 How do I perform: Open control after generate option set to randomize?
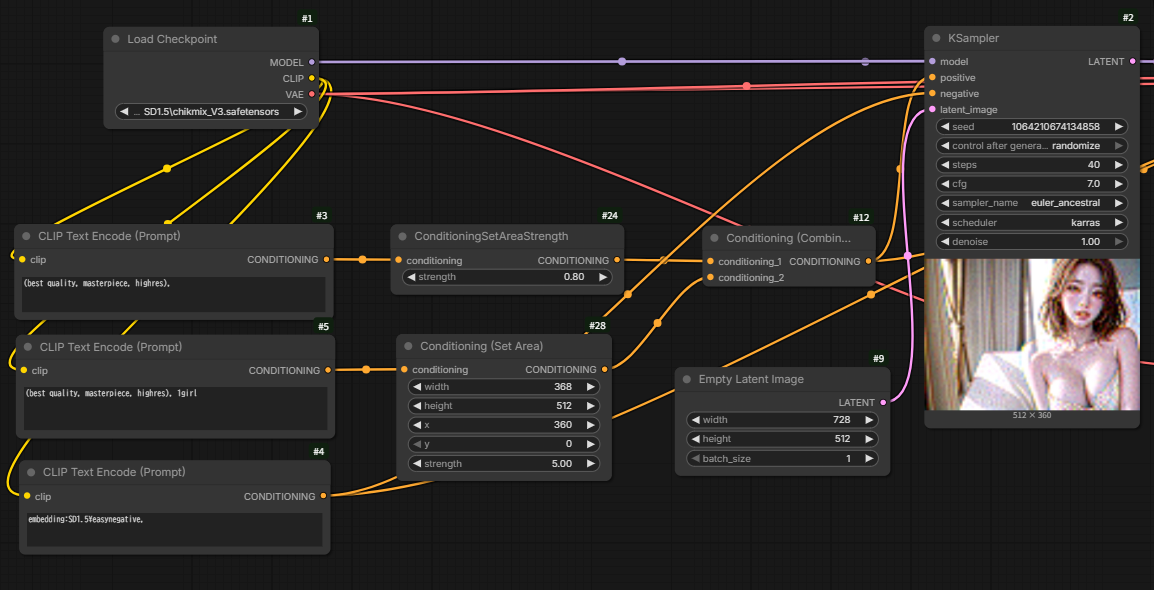click(1032, 146)
